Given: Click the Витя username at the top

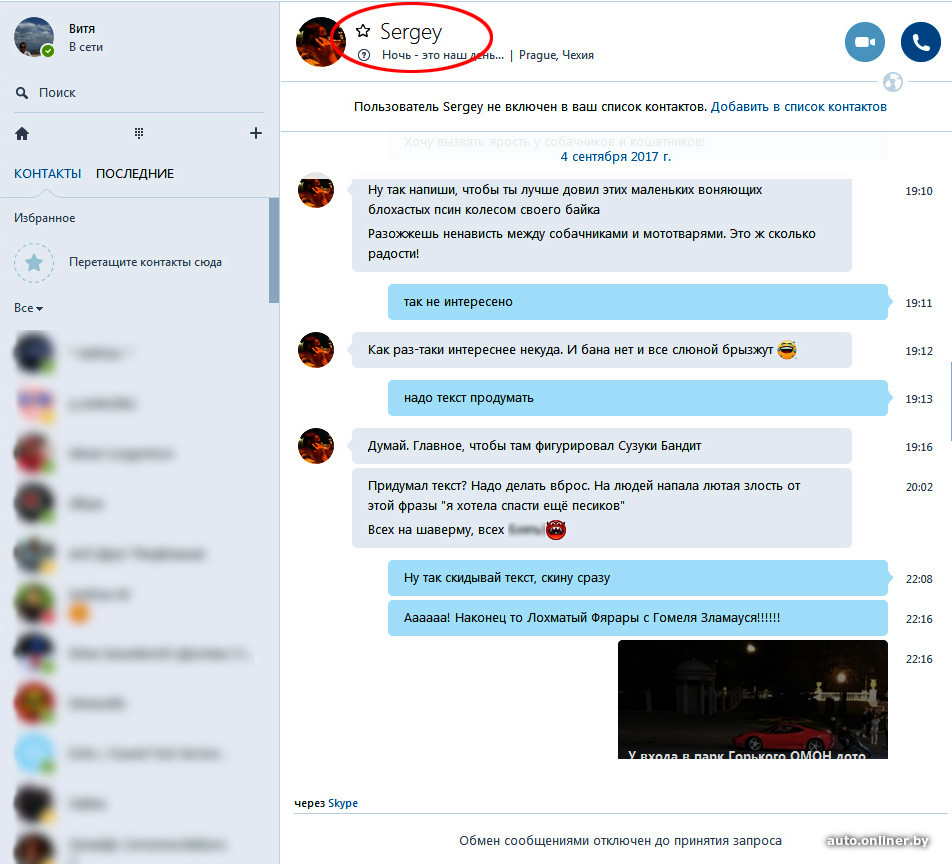Looking at the screenshot, I should click(x=82, y=29).
